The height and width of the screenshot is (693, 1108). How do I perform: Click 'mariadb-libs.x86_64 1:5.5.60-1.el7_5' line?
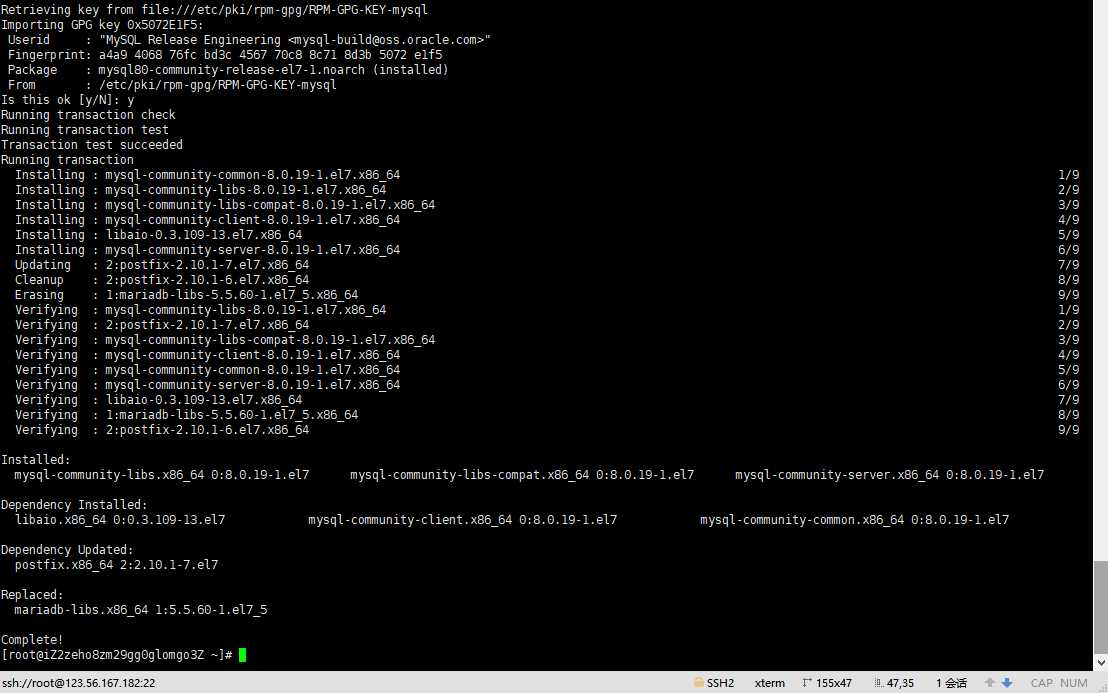pos(141,610)
